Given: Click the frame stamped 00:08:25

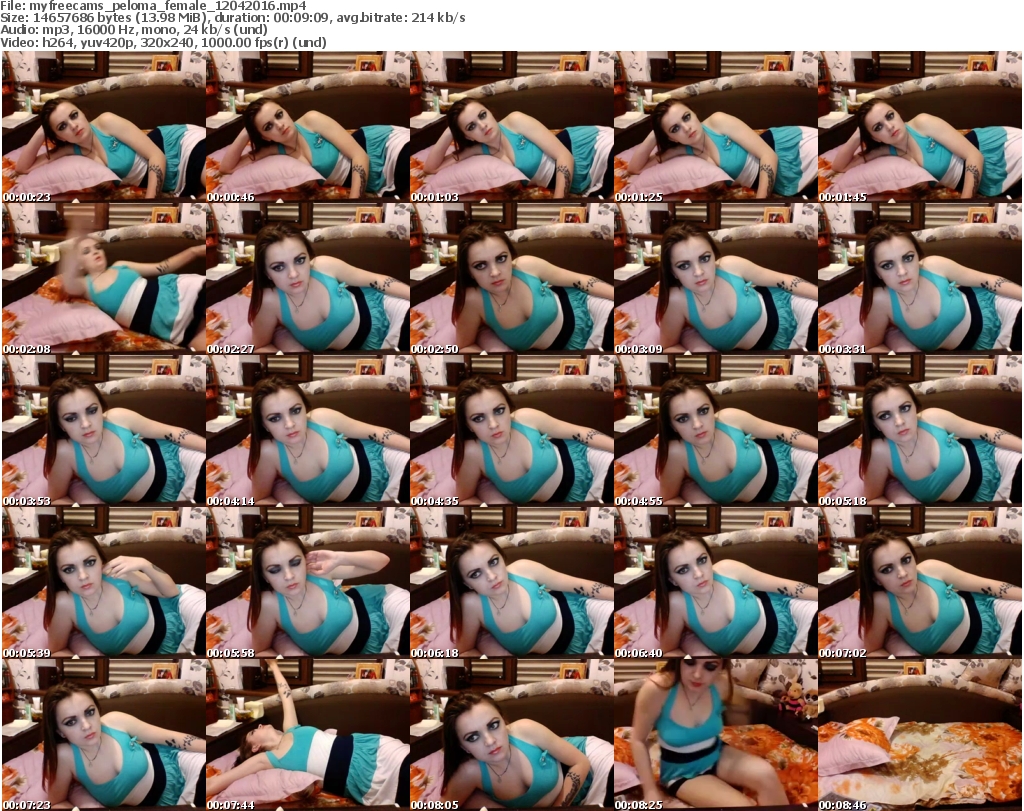Looking at the screenshot, I should [716, 735].
